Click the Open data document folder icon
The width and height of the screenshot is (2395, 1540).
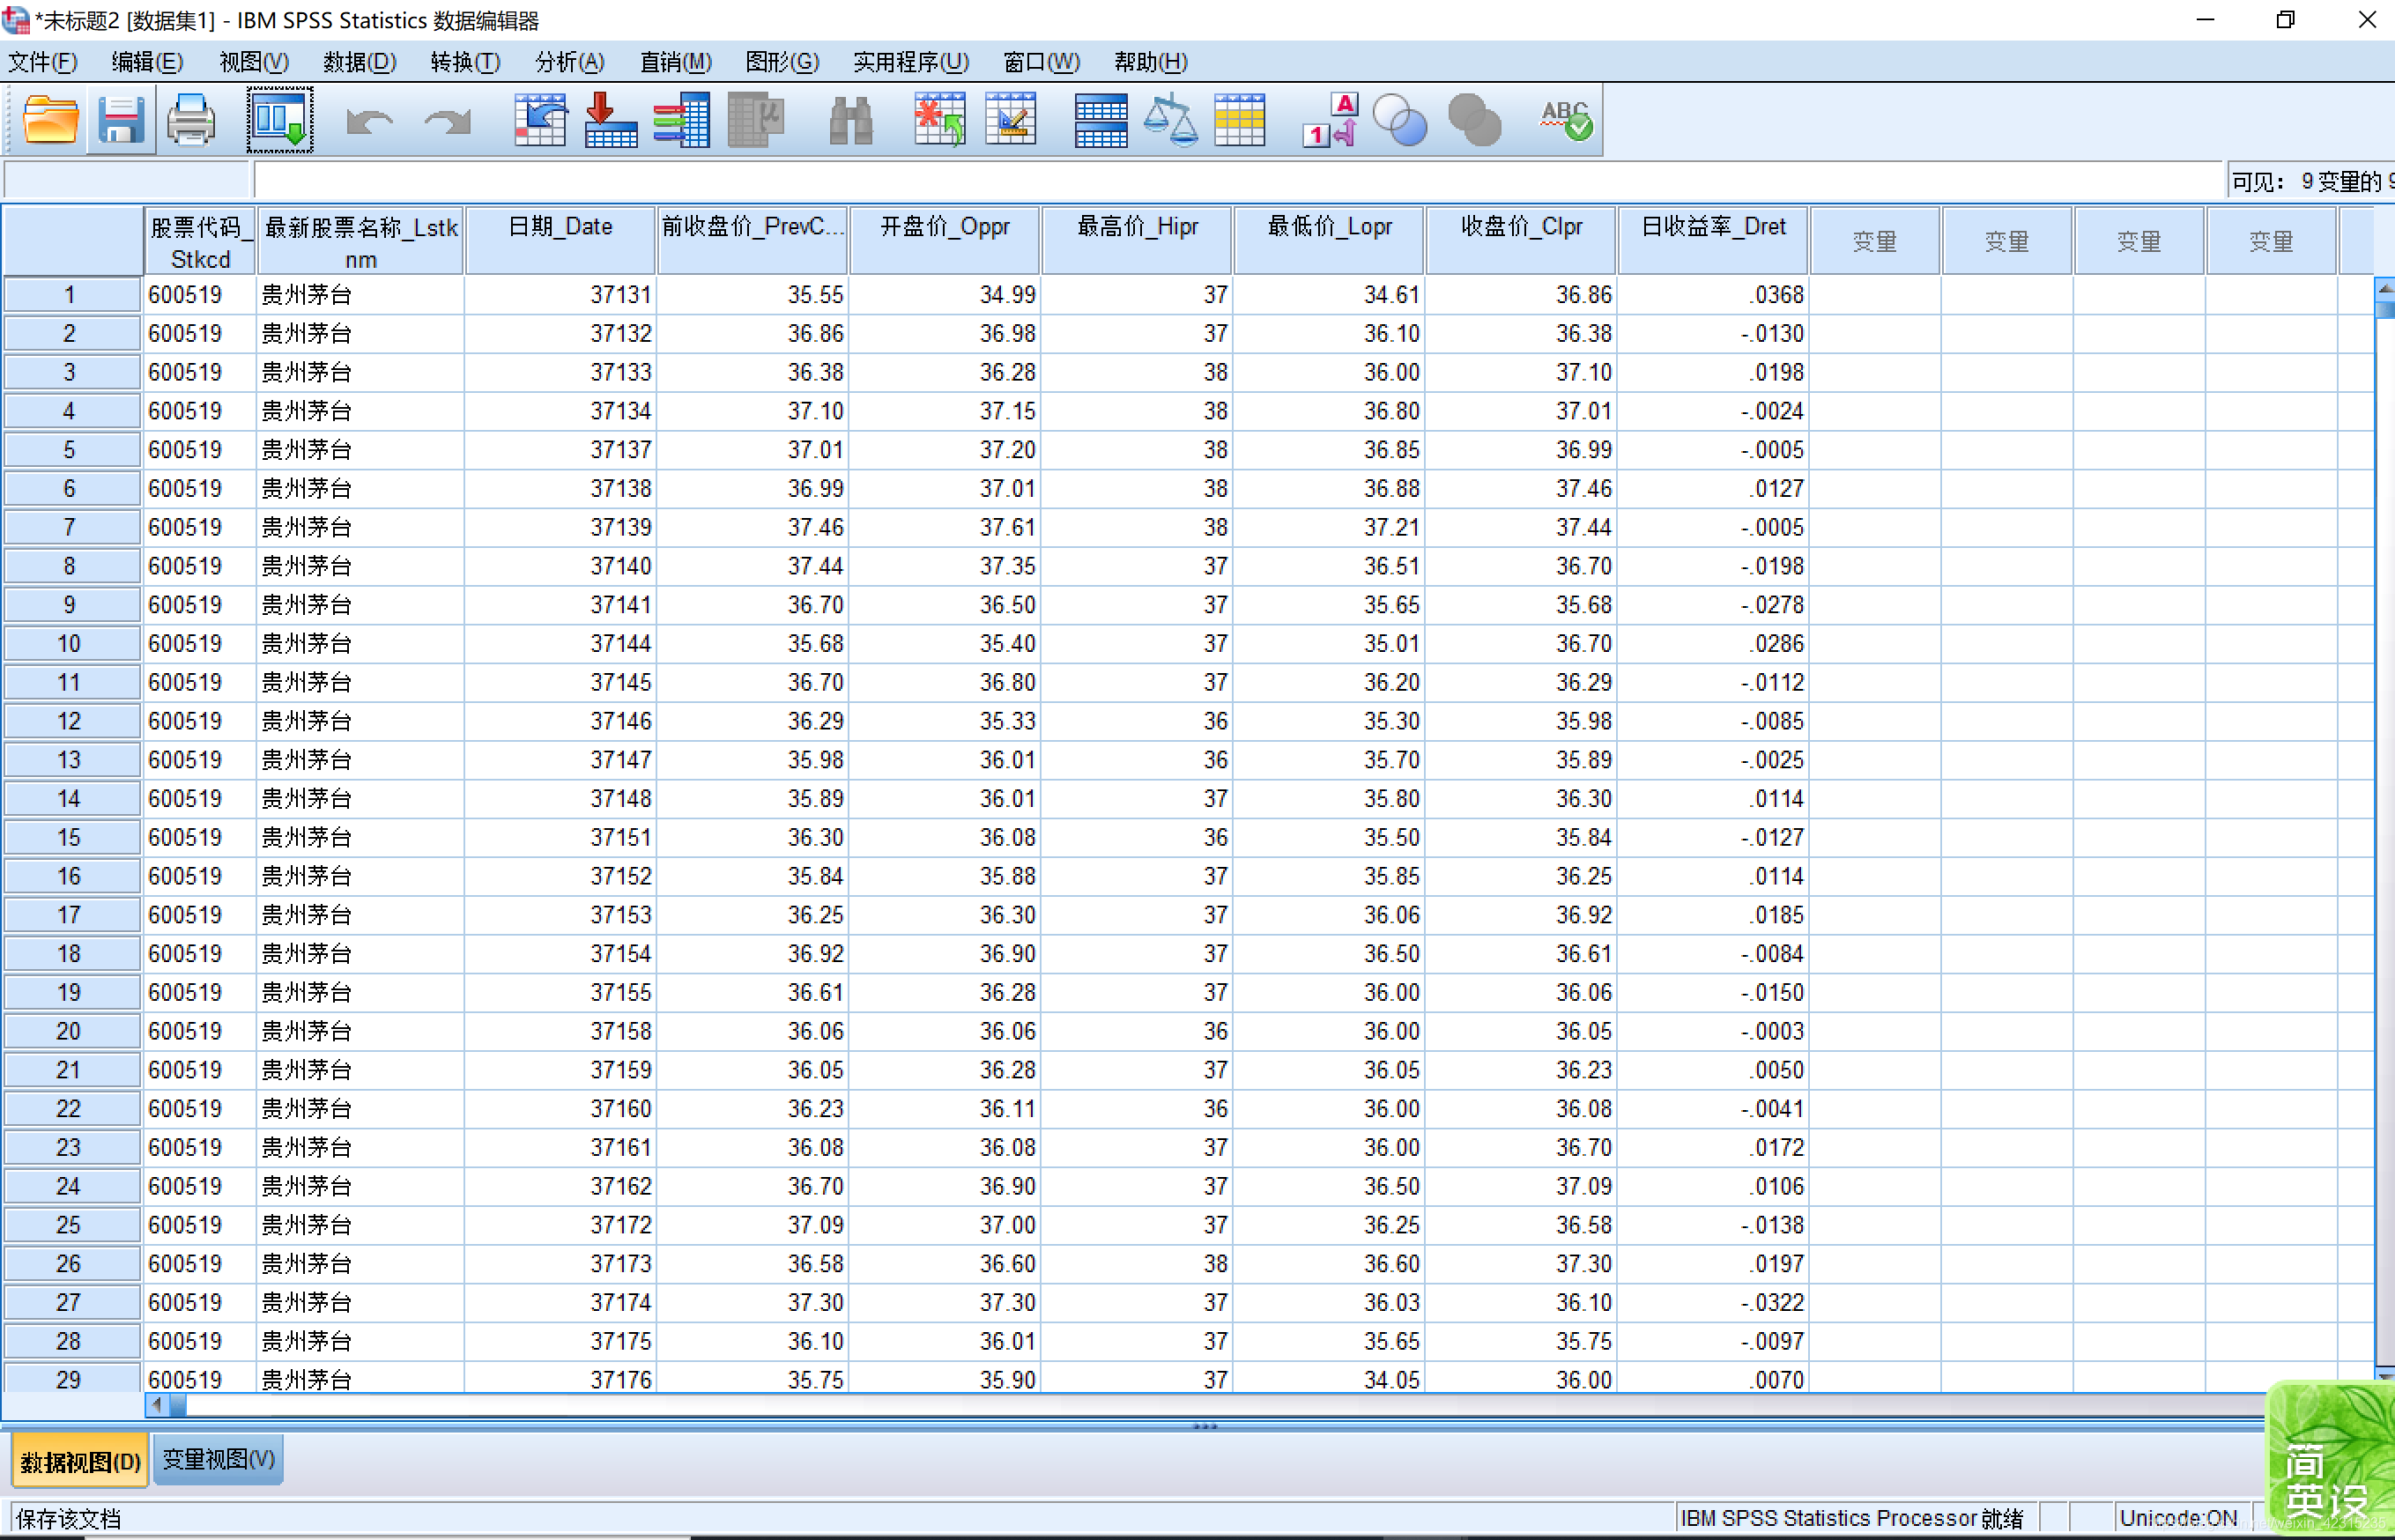click(x=50, y=121)
